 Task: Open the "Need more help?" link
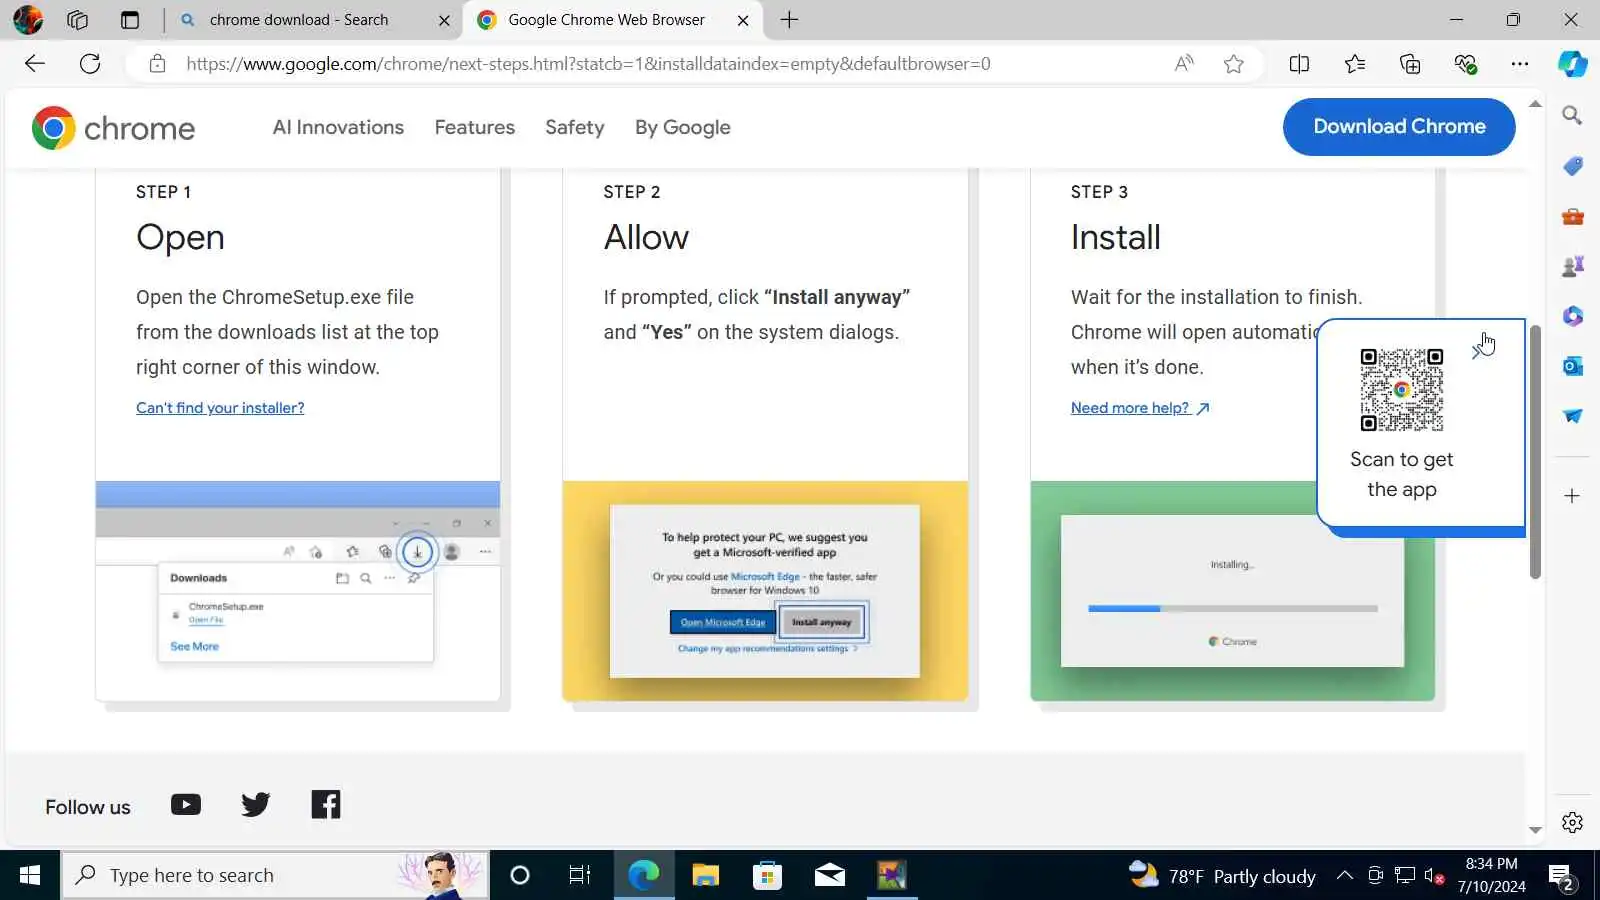[x=1140, y=408]
